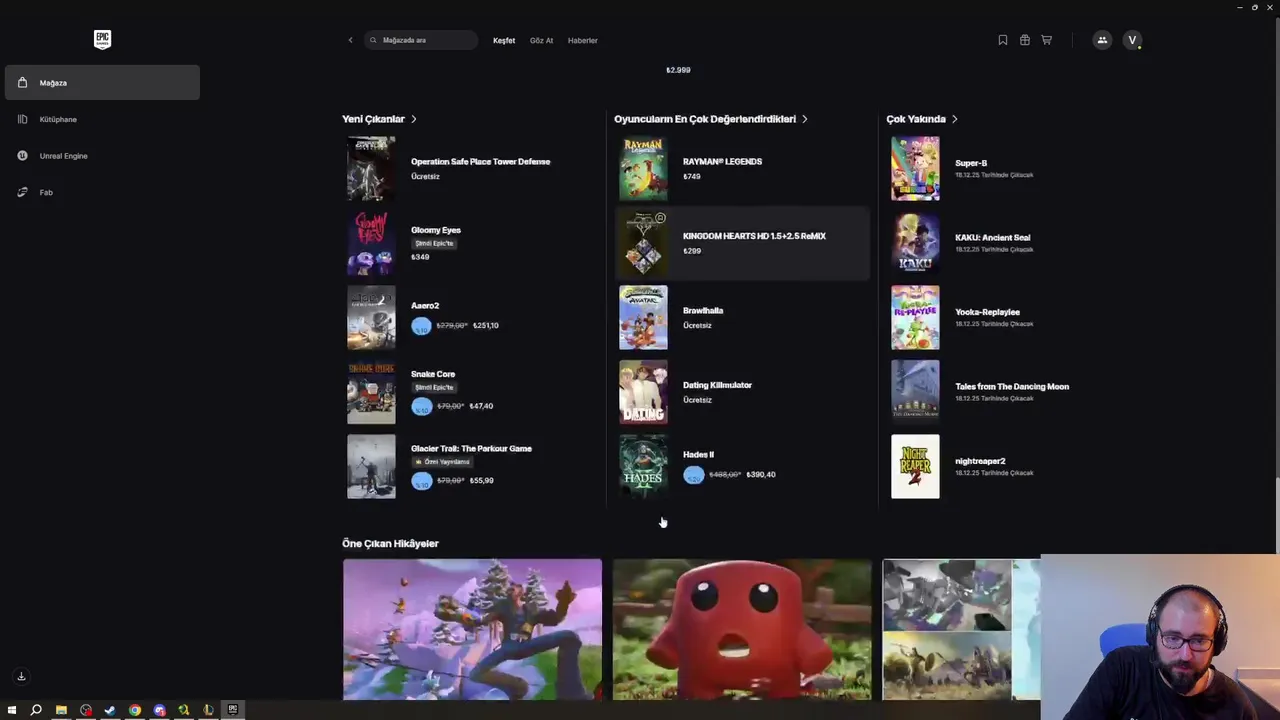
Task: Switch to the Haberler tab
Action: (582, 40)
